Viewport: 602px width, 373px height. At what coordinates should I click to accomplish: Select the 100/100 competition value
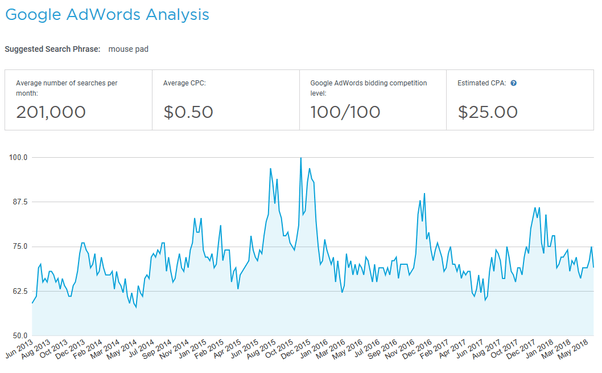[x=345, y=112]
